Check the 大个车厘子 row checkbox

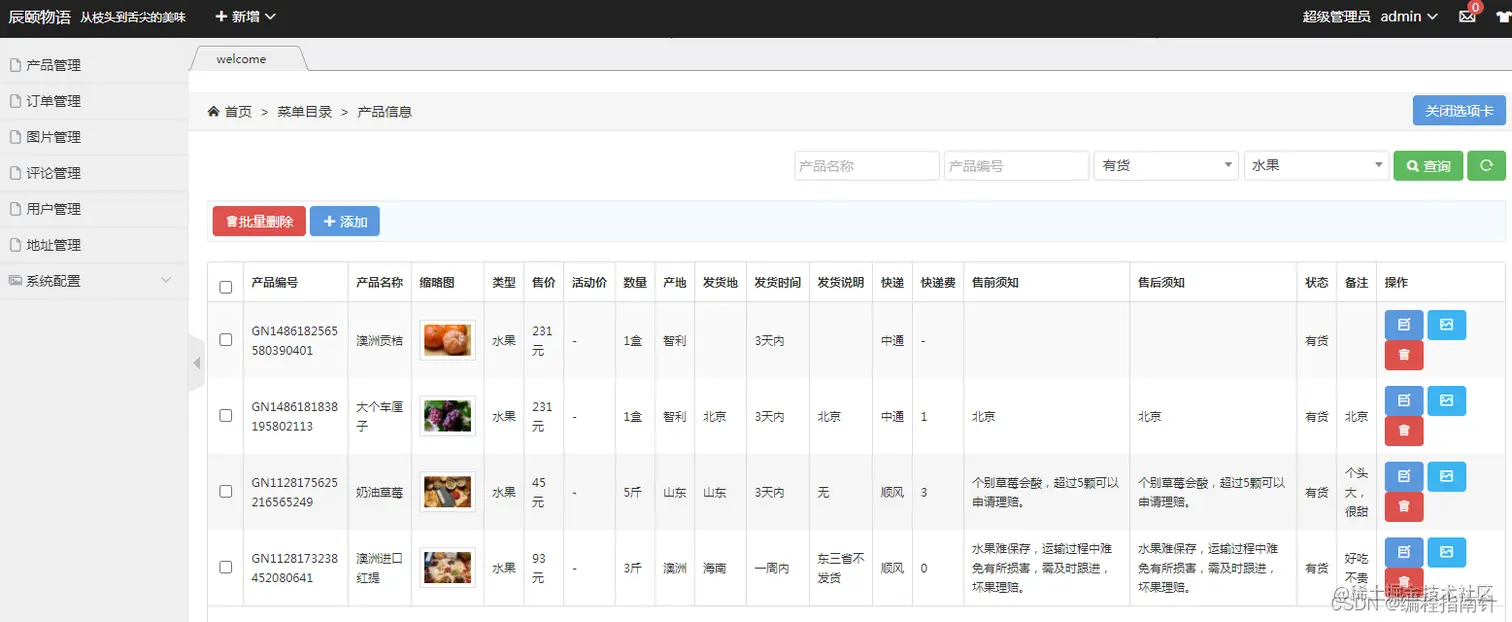tap(225, 415)
